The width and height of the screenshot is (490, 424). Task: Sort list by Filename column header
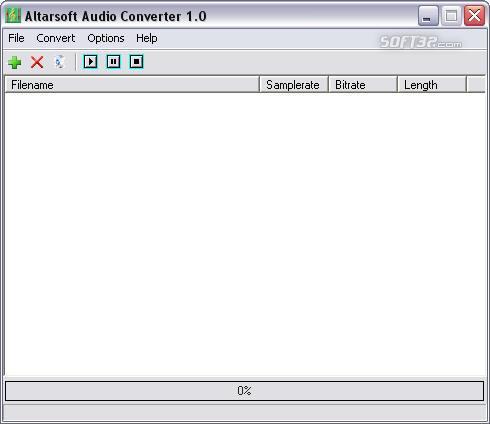click(x=132, y=85)
